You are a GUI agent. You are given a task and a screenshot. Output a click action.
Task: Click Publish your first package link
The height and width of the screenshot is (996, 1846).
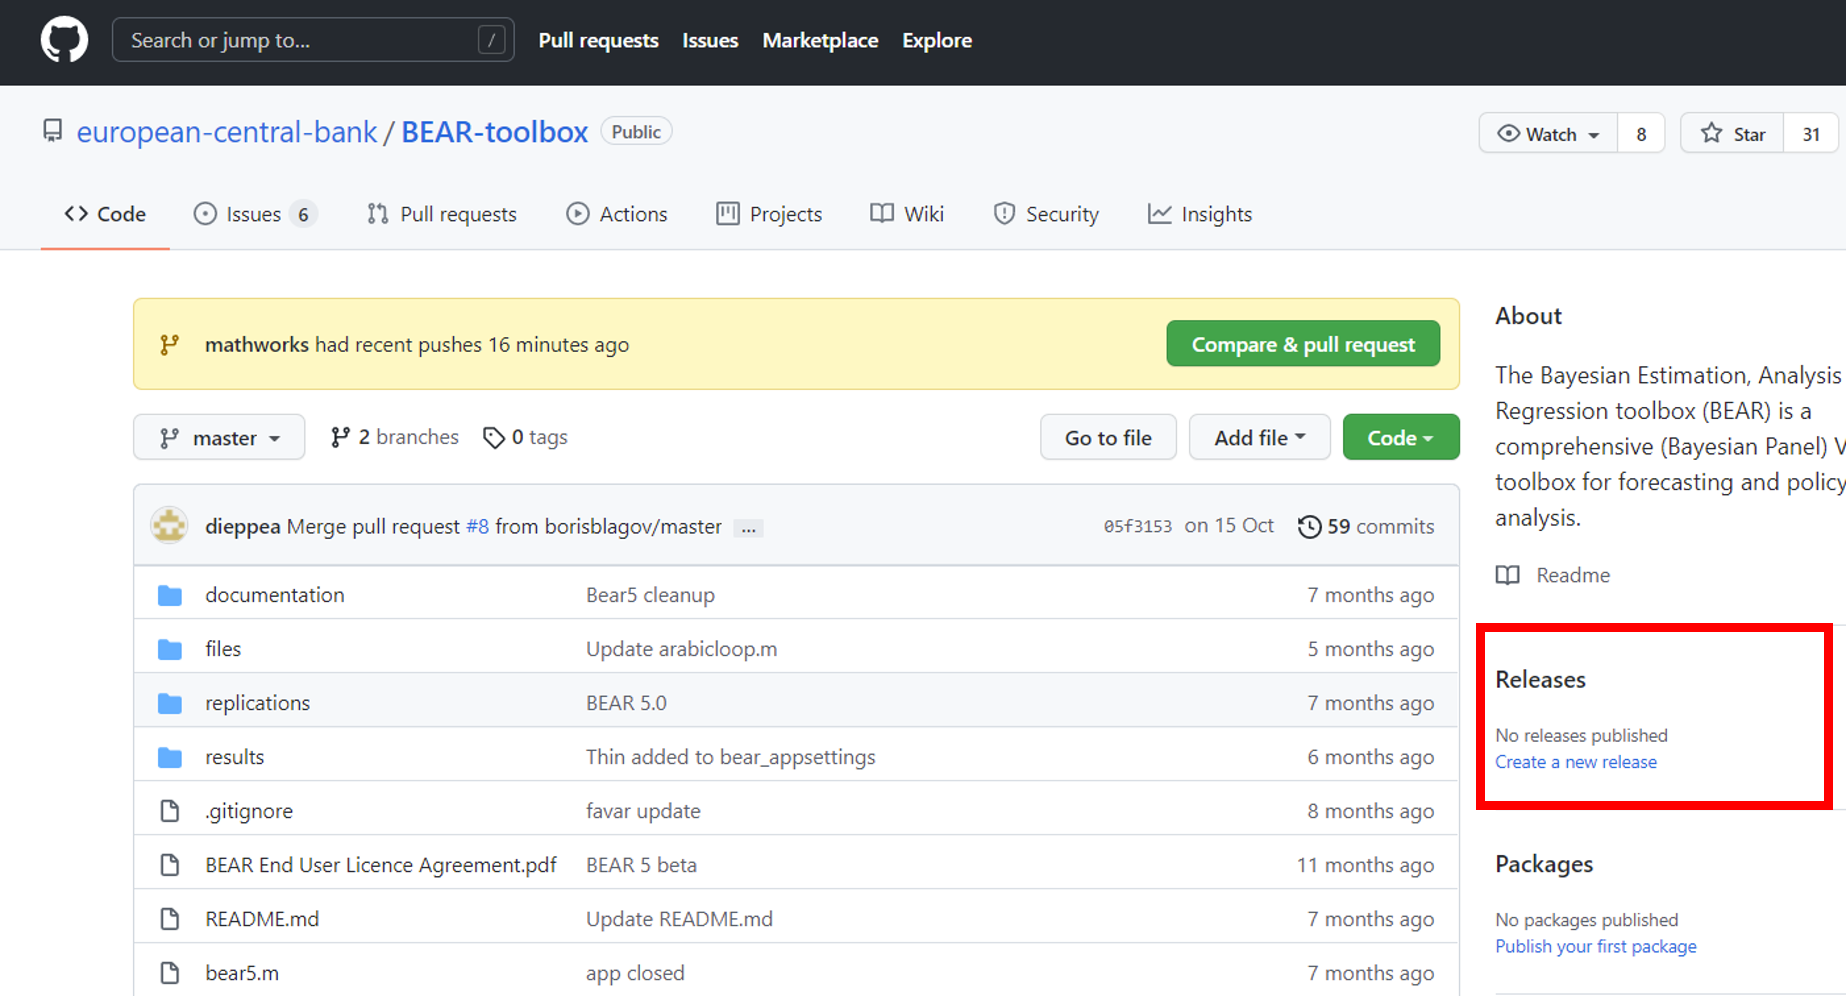coord(1596,947)
